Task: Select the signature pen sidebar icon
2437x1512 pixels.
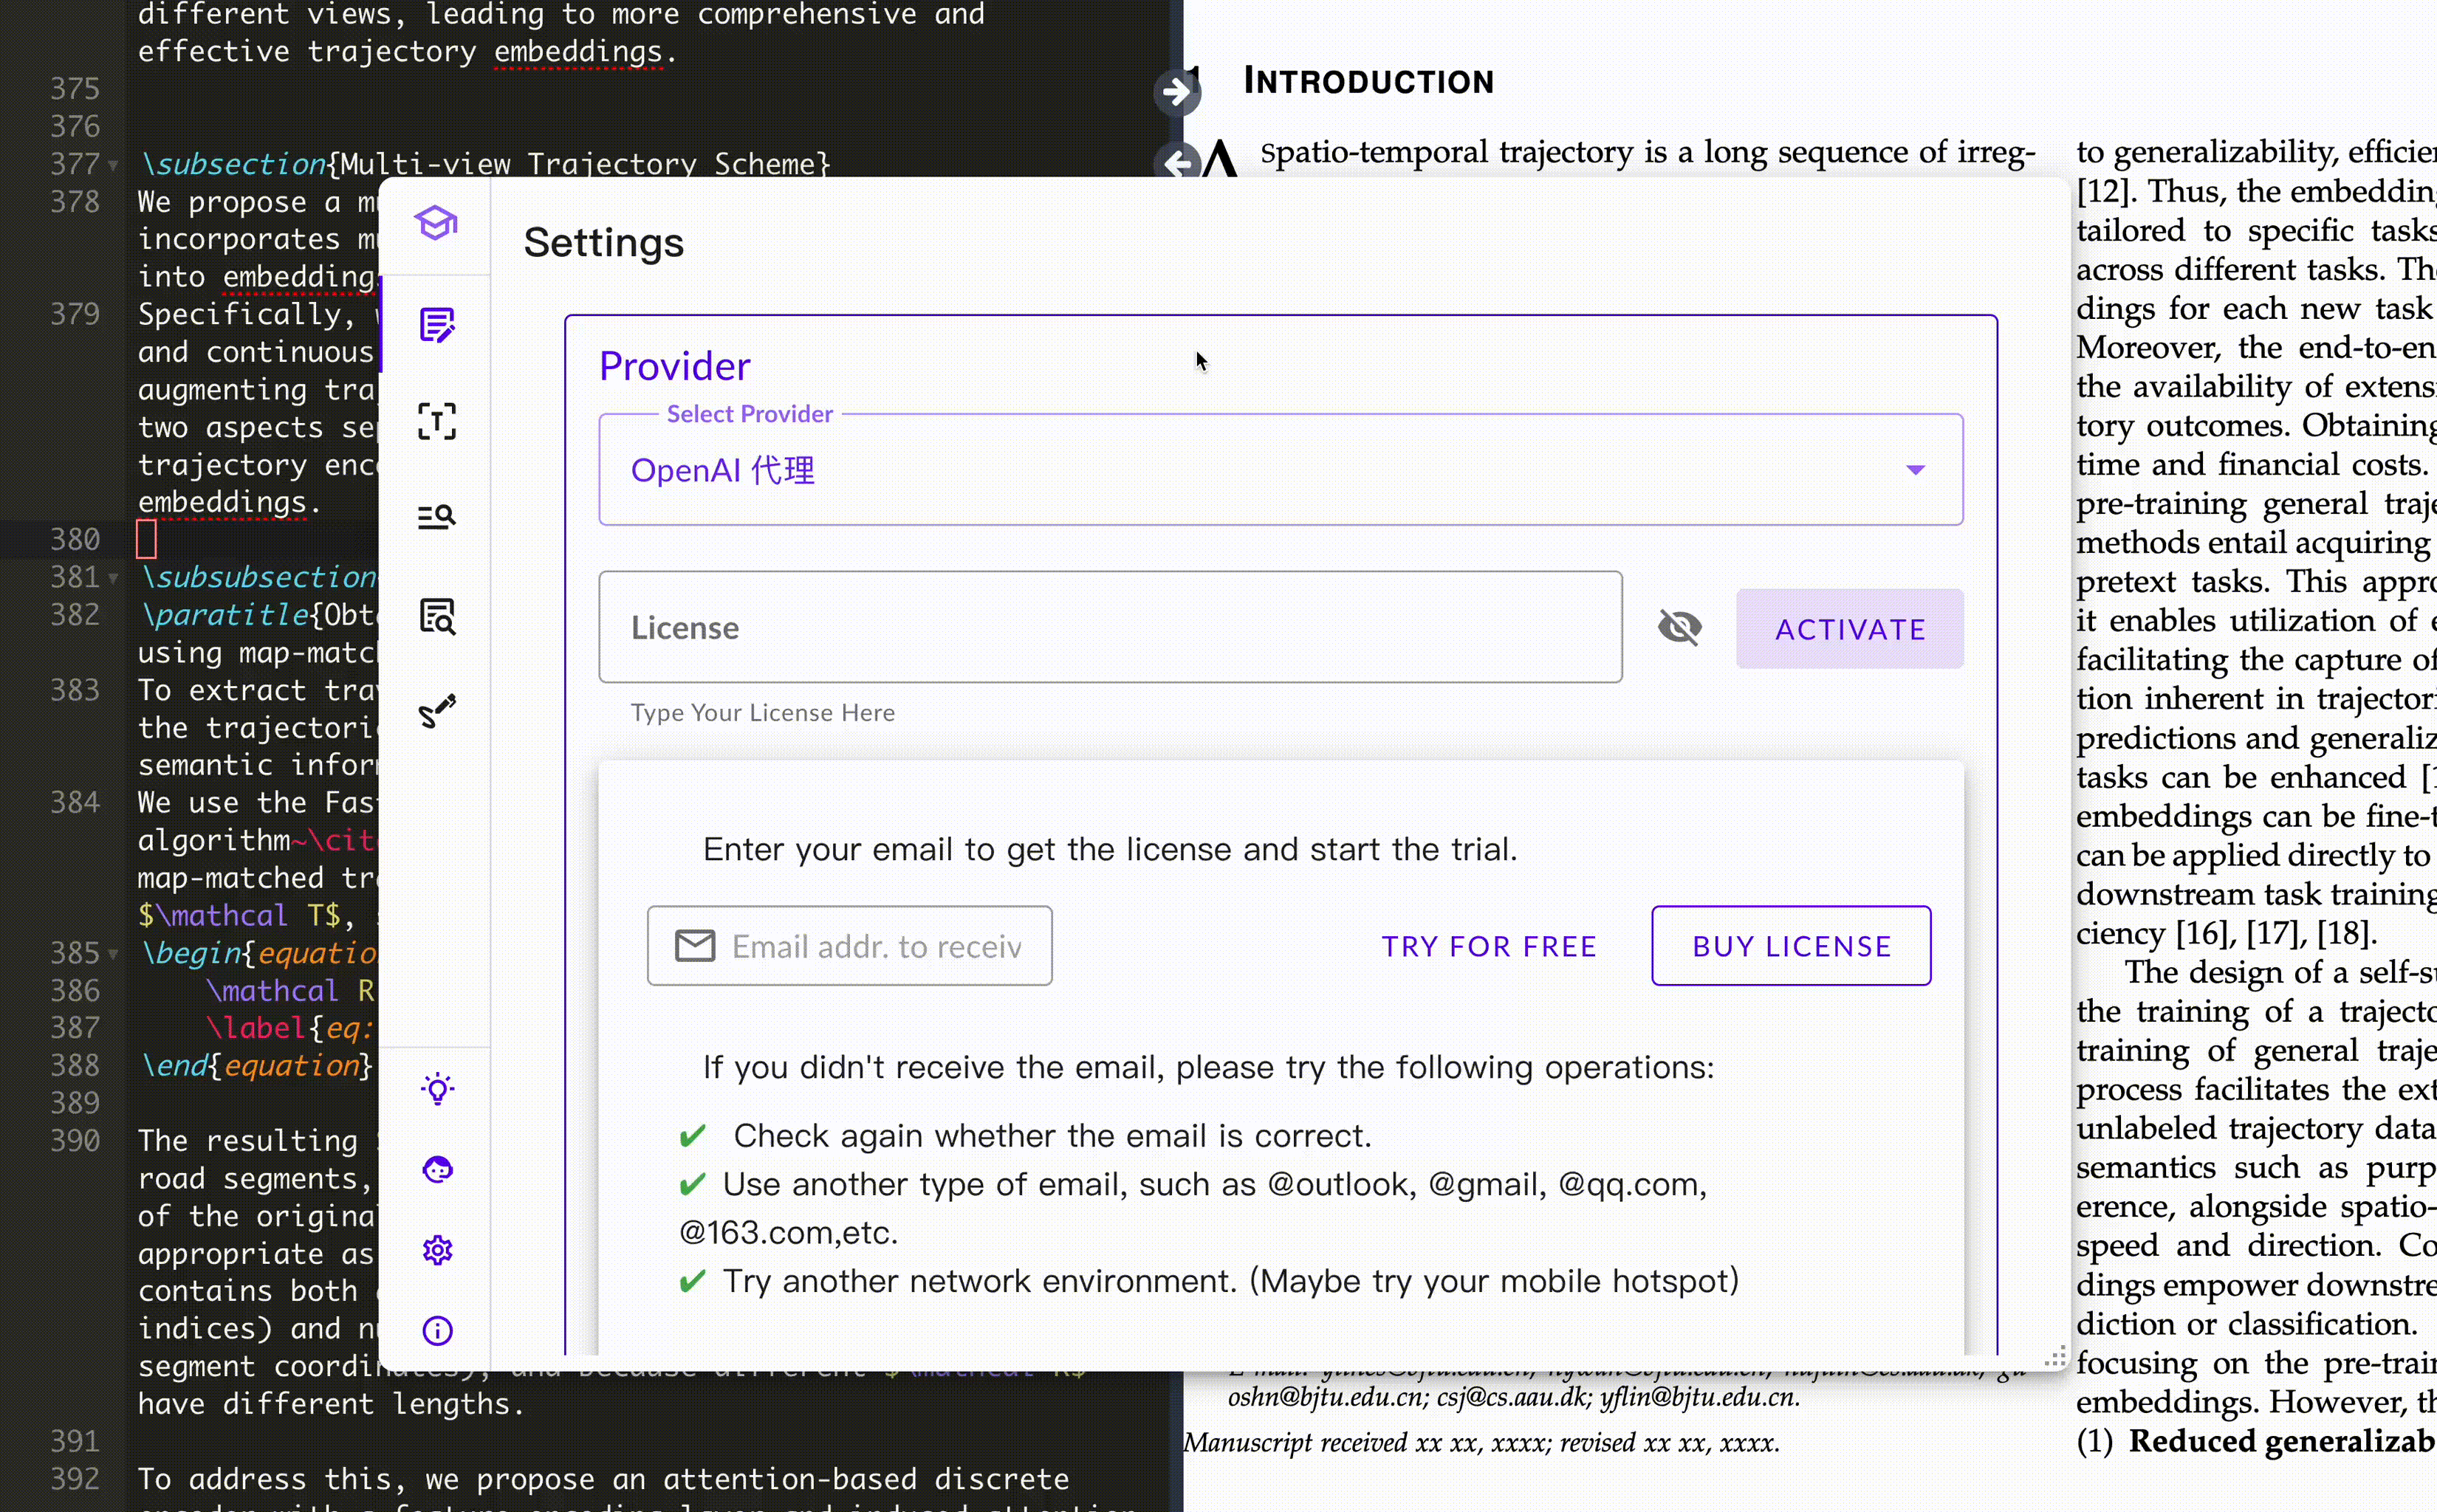Action: 437,711
